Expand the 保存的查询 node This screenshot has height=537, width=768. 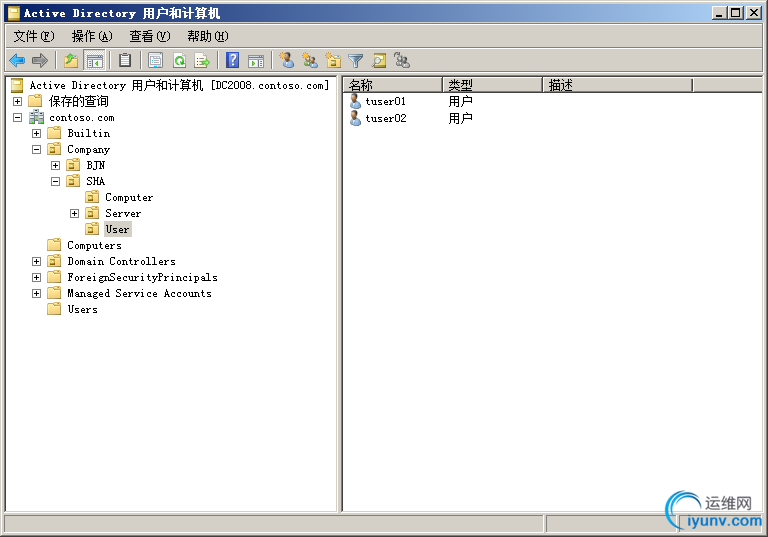click(17, 101)
